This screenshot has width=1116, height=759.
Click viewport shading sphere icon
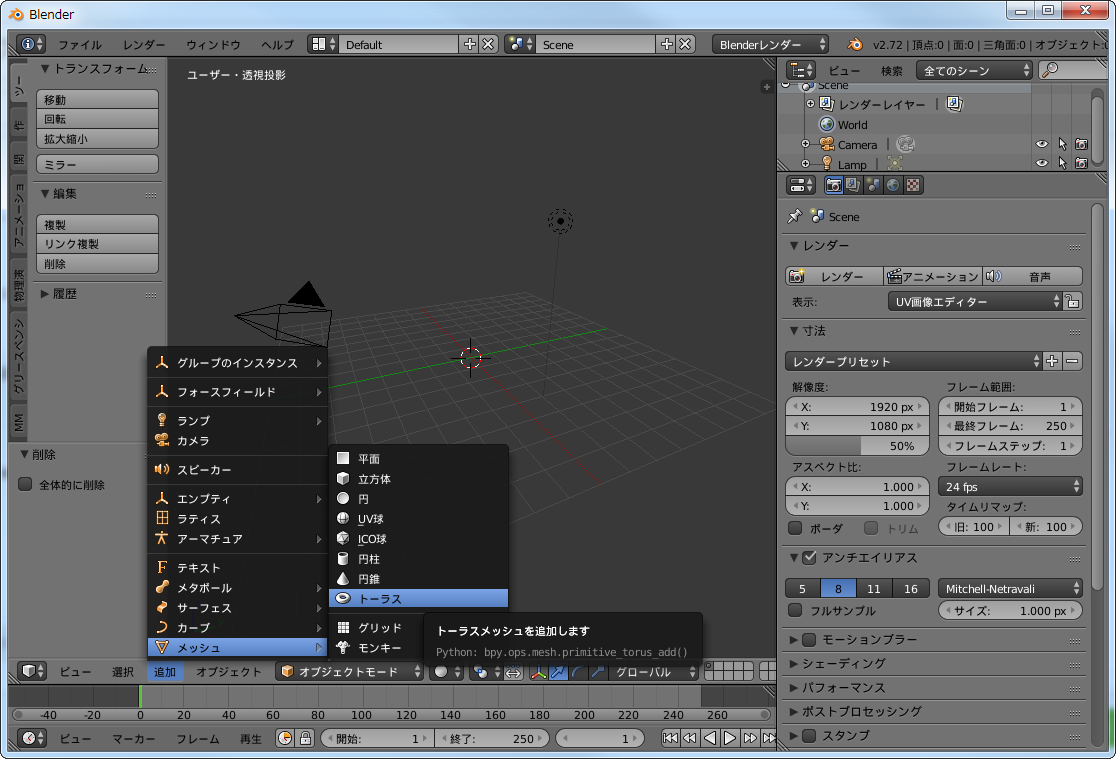(448, 671)
